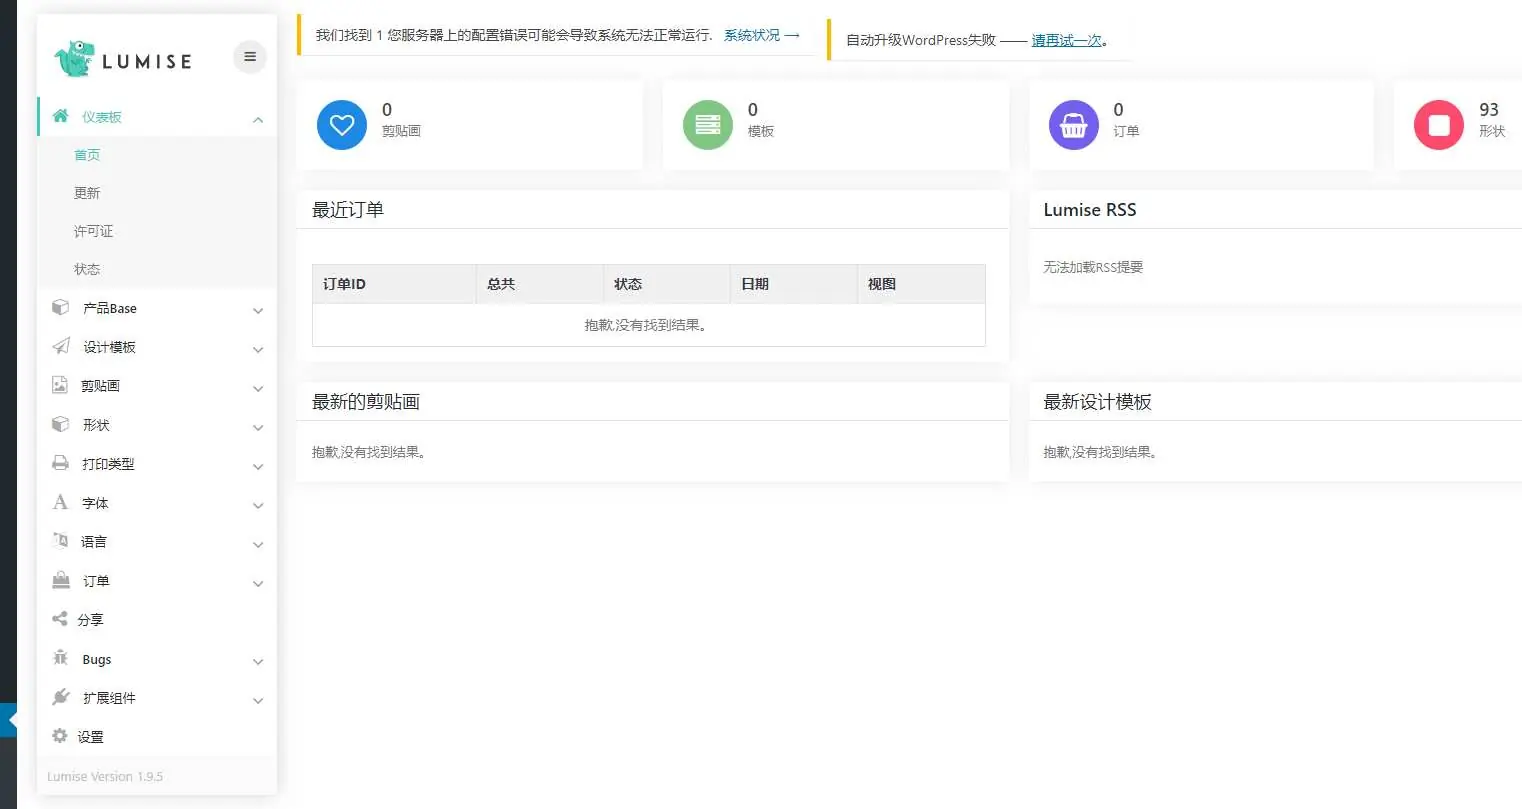Viewport: 1522px width, 809px height.
Task: Toggle the sidebar hamburger menu button
Action: pyautogui.click(x=250, y=57)
